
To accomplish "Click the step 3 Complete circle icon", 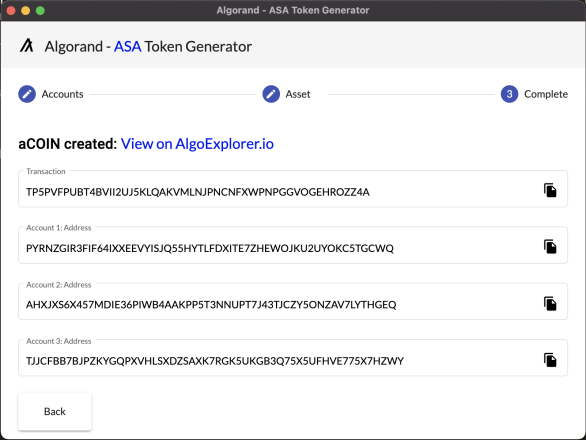I will pyautogui.click(x=509, y=94).
